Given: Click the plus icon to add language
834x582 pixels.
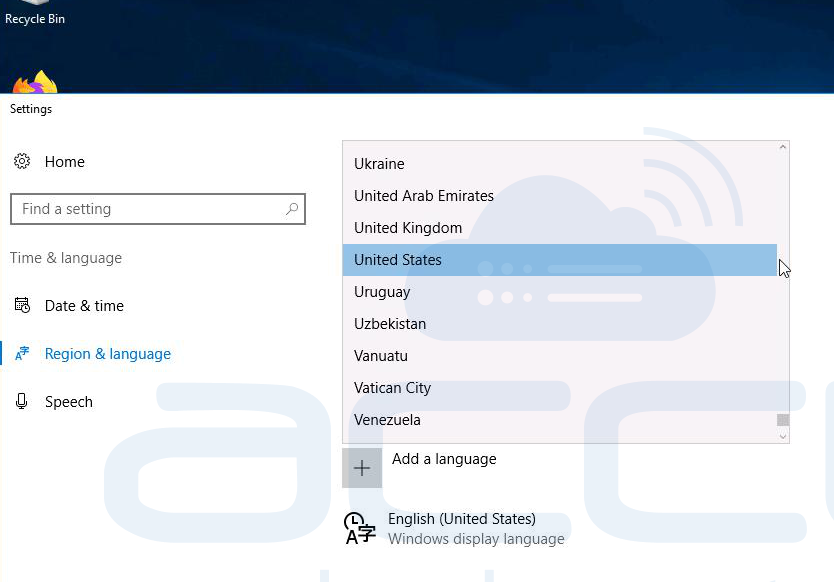Looking at the screenshot, I should [362, 468].
